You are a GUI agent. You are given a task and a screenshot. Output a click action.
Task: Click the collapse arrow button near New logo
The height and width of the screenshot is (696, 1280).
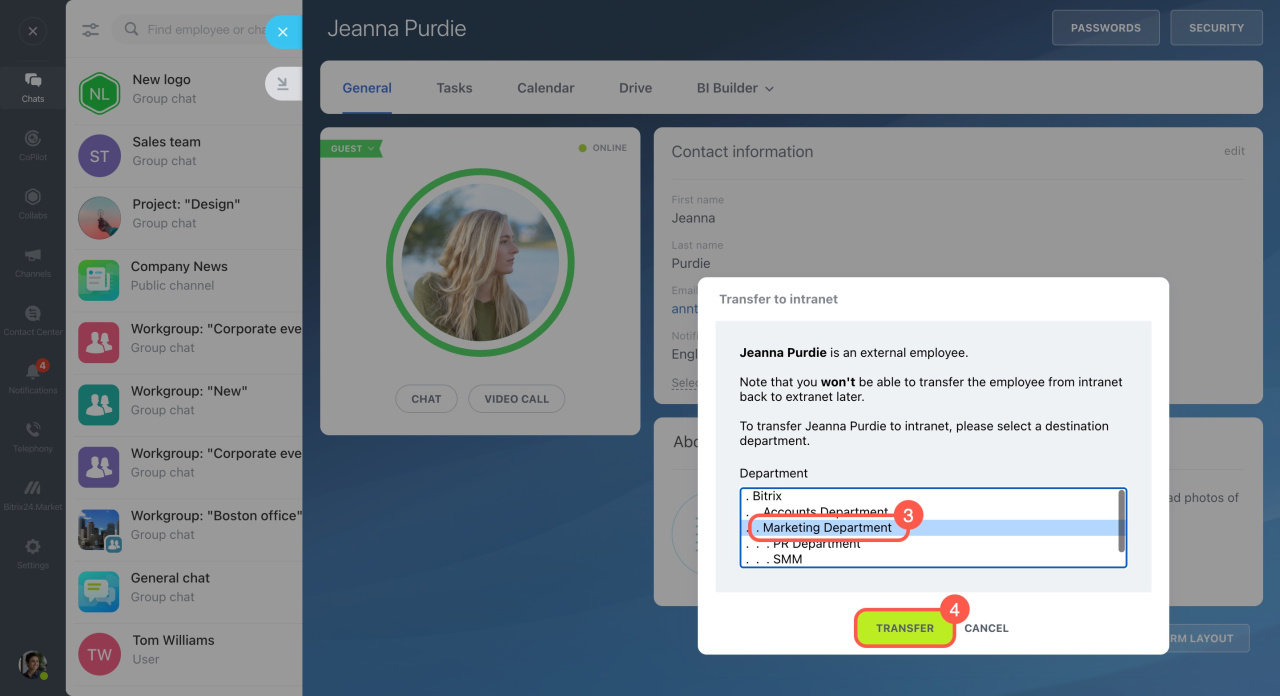(283, 85)
